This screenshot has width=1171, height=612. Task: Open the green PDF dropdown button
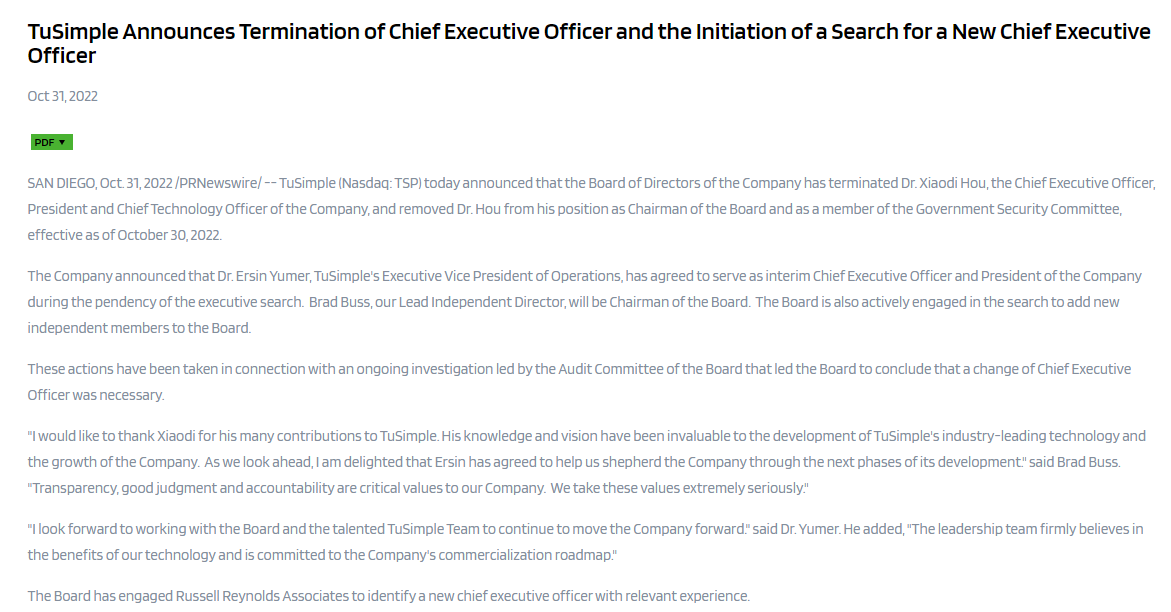pyautogui.click(x=51, y=142)
